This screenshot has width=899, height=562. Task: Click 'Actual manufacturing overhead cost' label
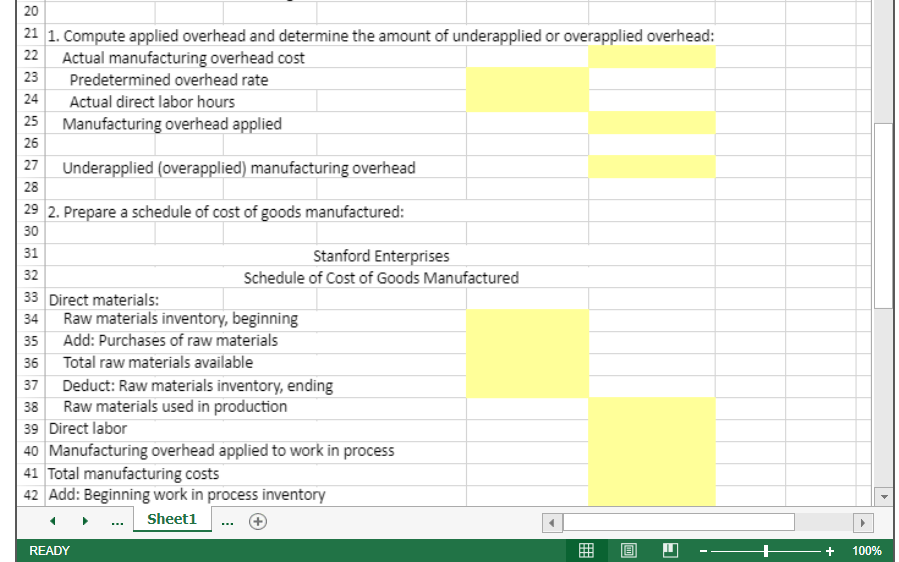pyautogui.click(x=183, y=58)
